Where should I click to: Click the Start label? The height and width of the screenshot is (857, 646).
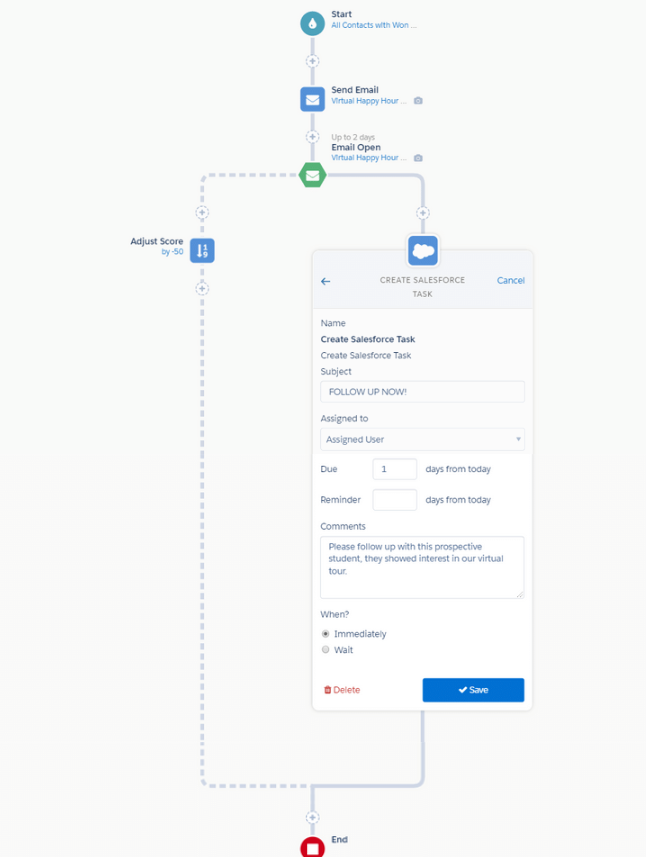coord(342,14)
